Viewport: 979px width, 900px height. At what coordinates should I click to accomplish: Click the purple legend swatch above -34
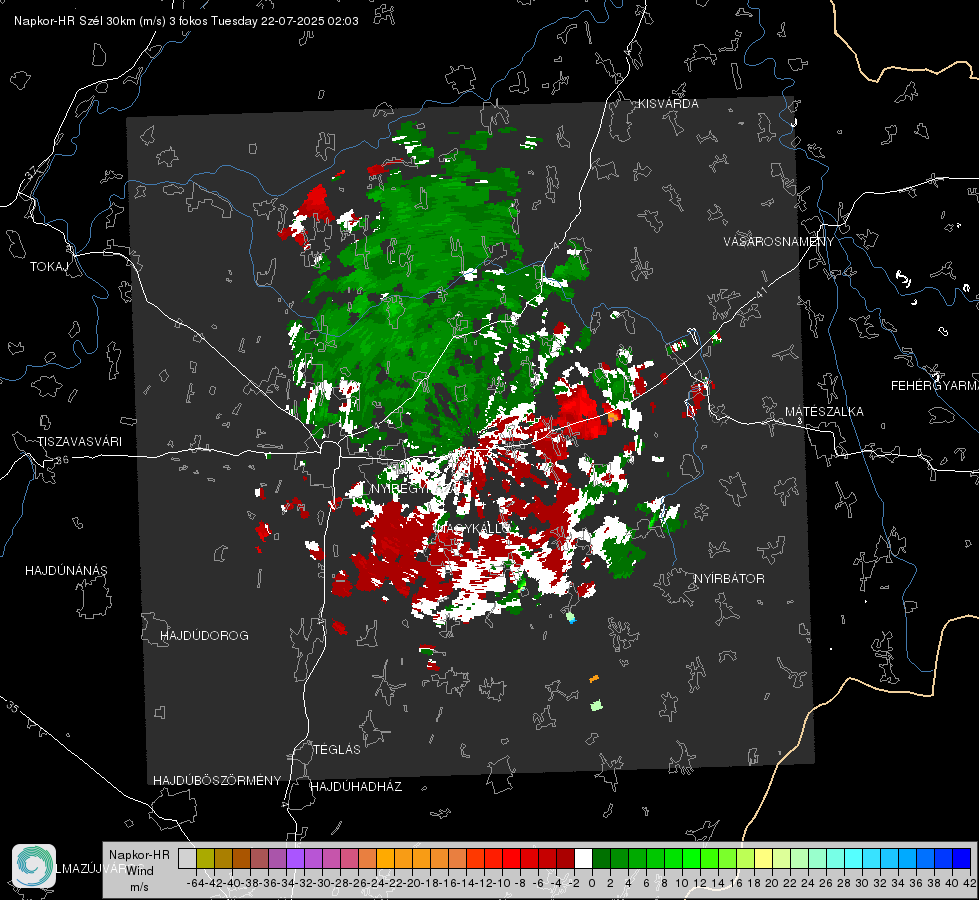click(295, 858)
